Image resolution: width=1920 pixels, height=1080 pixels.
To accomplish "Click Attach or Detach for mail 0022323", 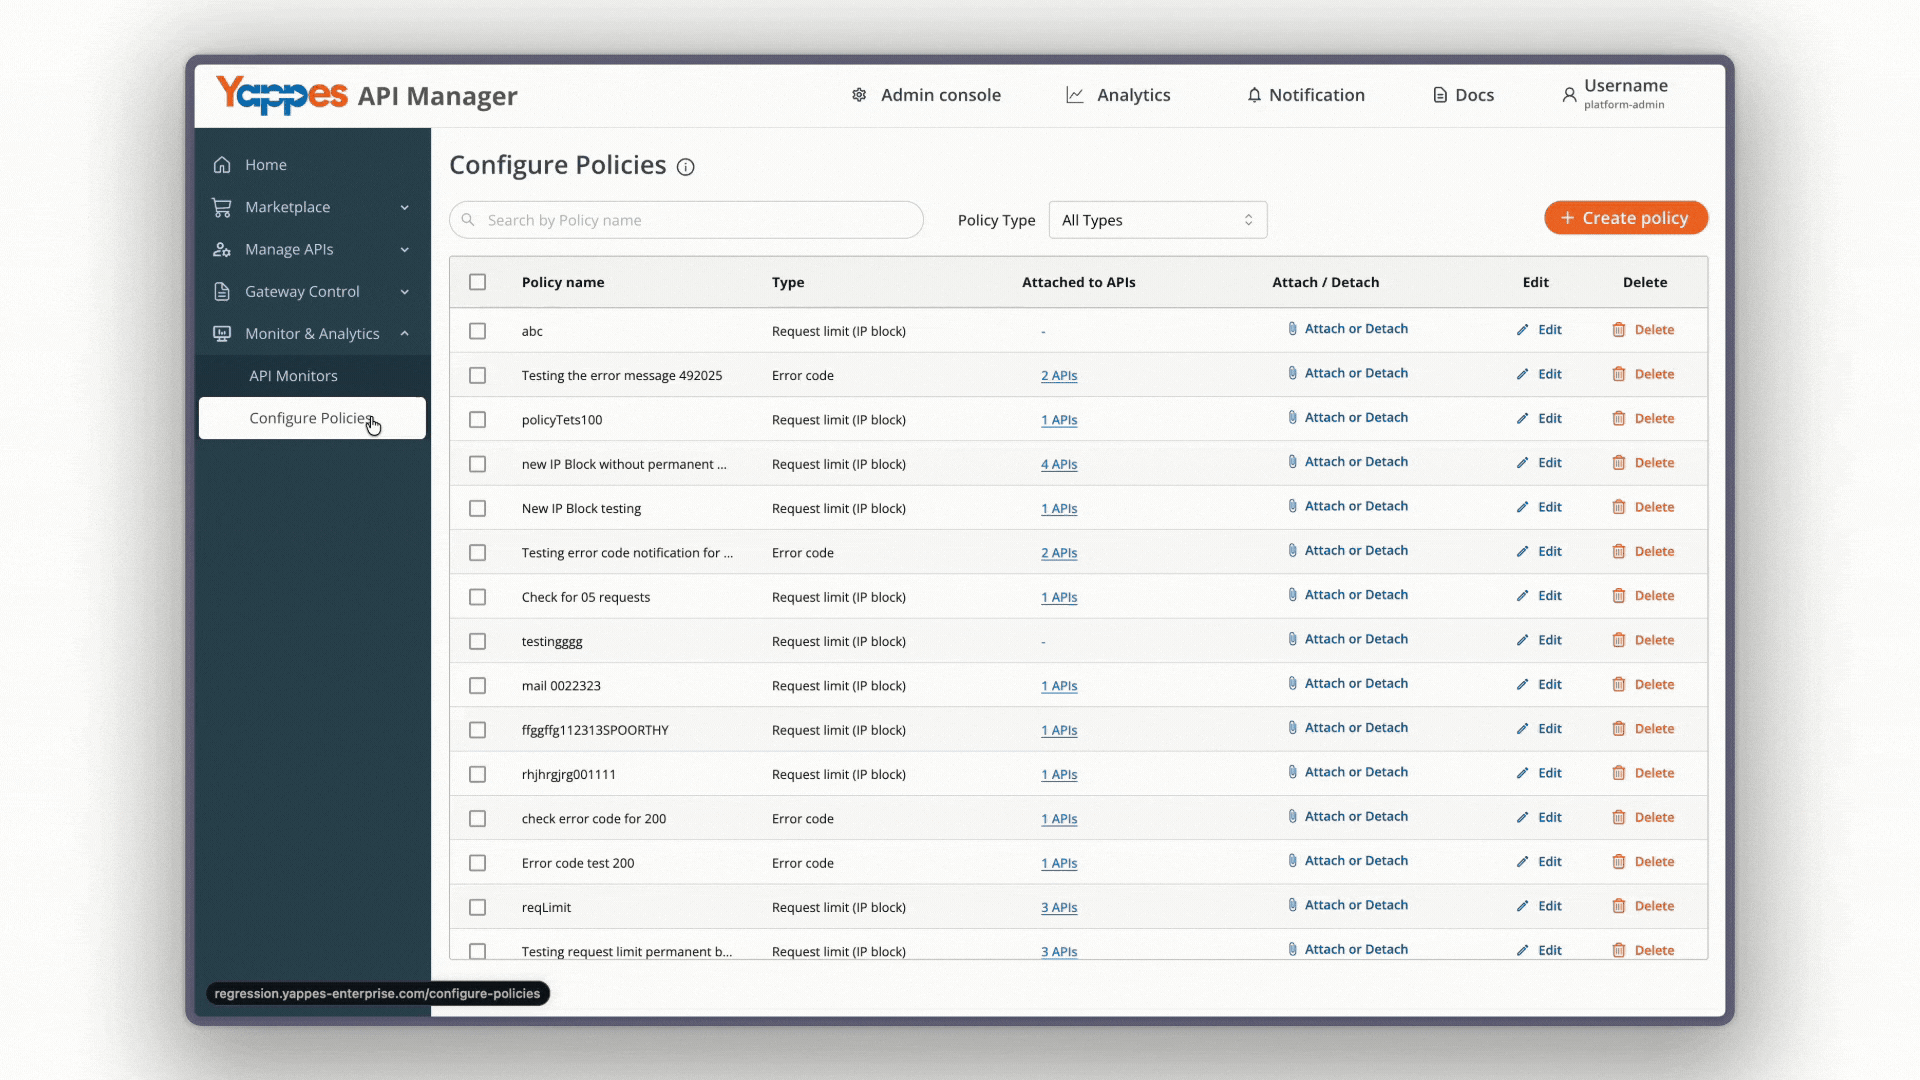I will [1348, 684].
